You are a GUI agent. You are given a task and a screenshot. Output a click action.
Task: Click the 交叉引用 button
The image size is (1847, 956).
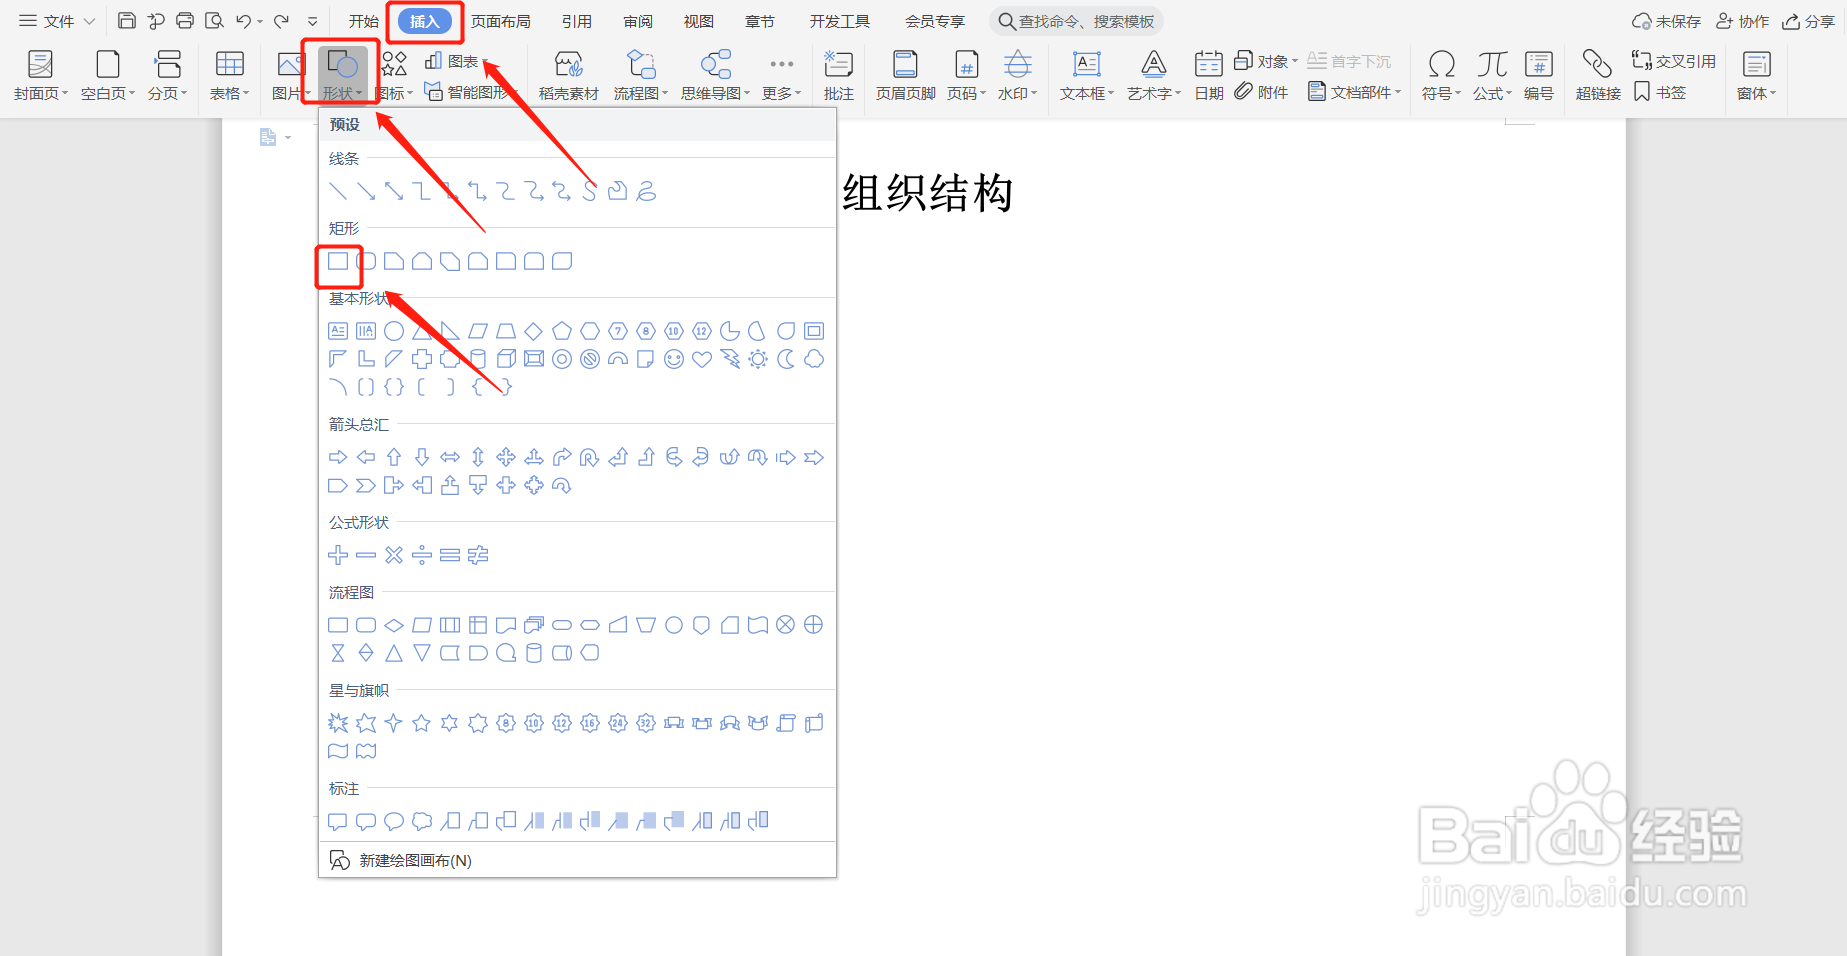coord(1674,61)
